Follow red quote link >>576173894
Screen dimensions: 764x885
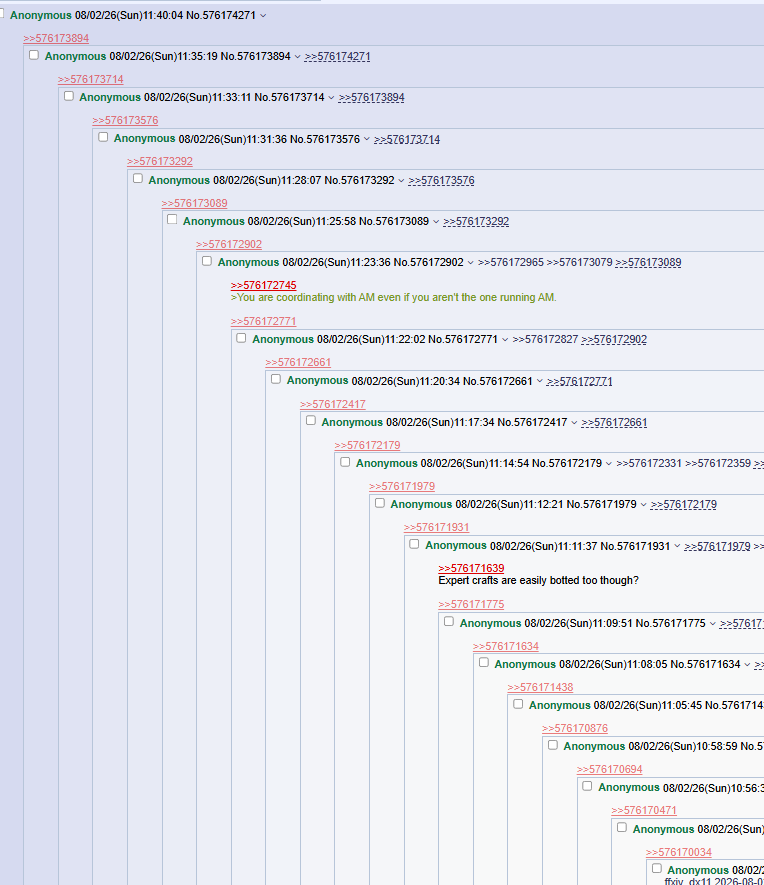coord(56,38)
